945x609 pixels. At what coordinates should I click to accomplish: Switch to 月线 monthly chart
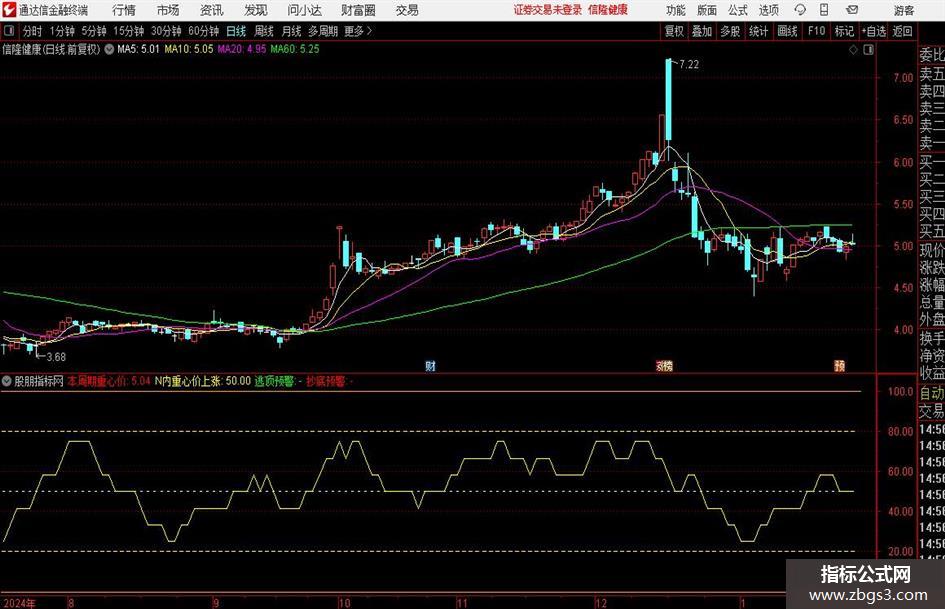coord(291,31)
